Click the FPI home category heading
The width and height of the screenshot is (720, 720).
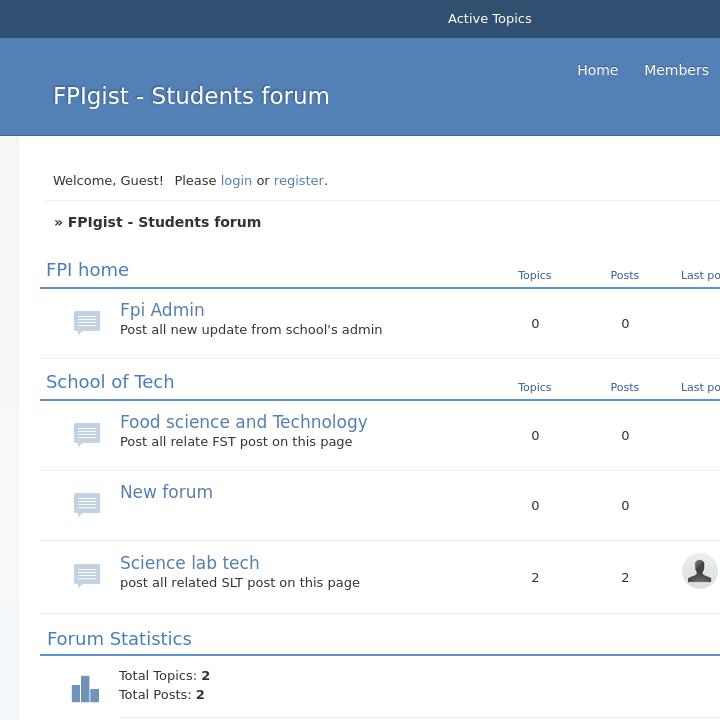(x=87, y=270)
